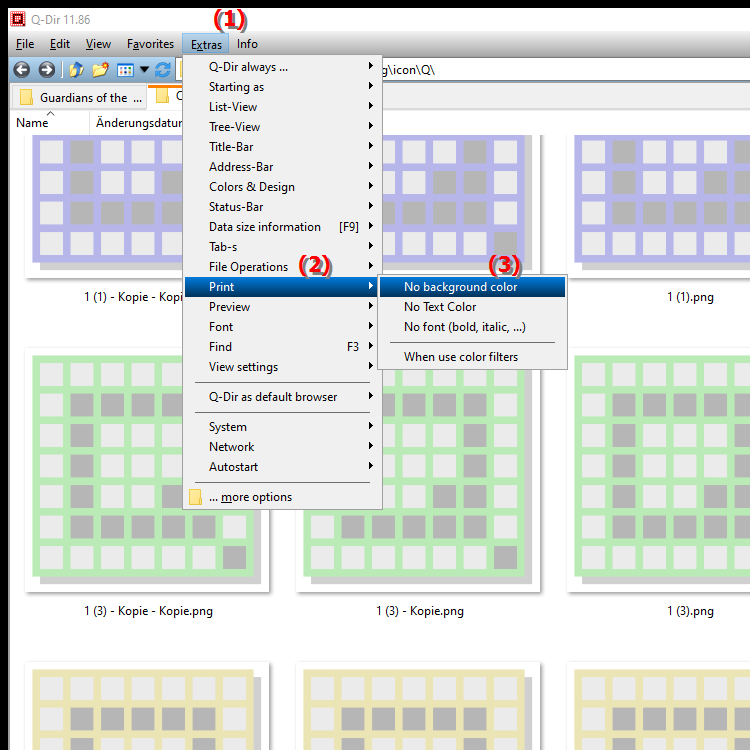Click the go up one folder icon
The image size is (750, 750).
coord(77,70)
